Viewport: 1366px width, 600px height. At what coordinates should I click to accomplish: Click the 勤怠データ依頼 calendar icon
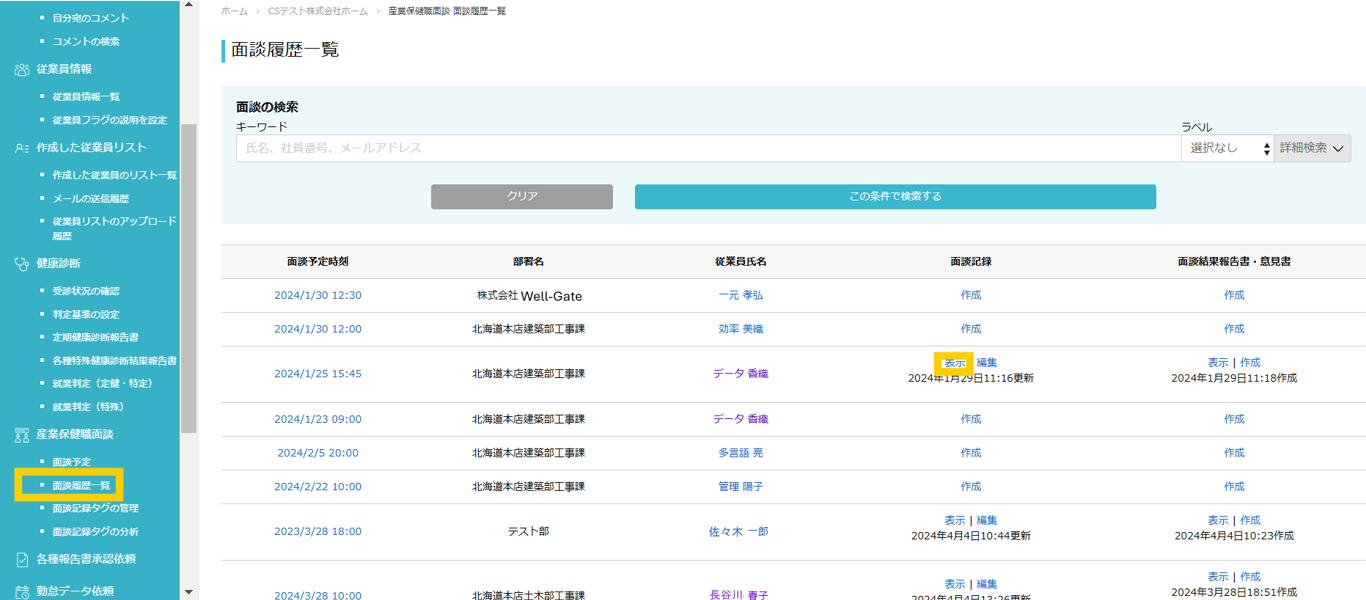(21, 591)
